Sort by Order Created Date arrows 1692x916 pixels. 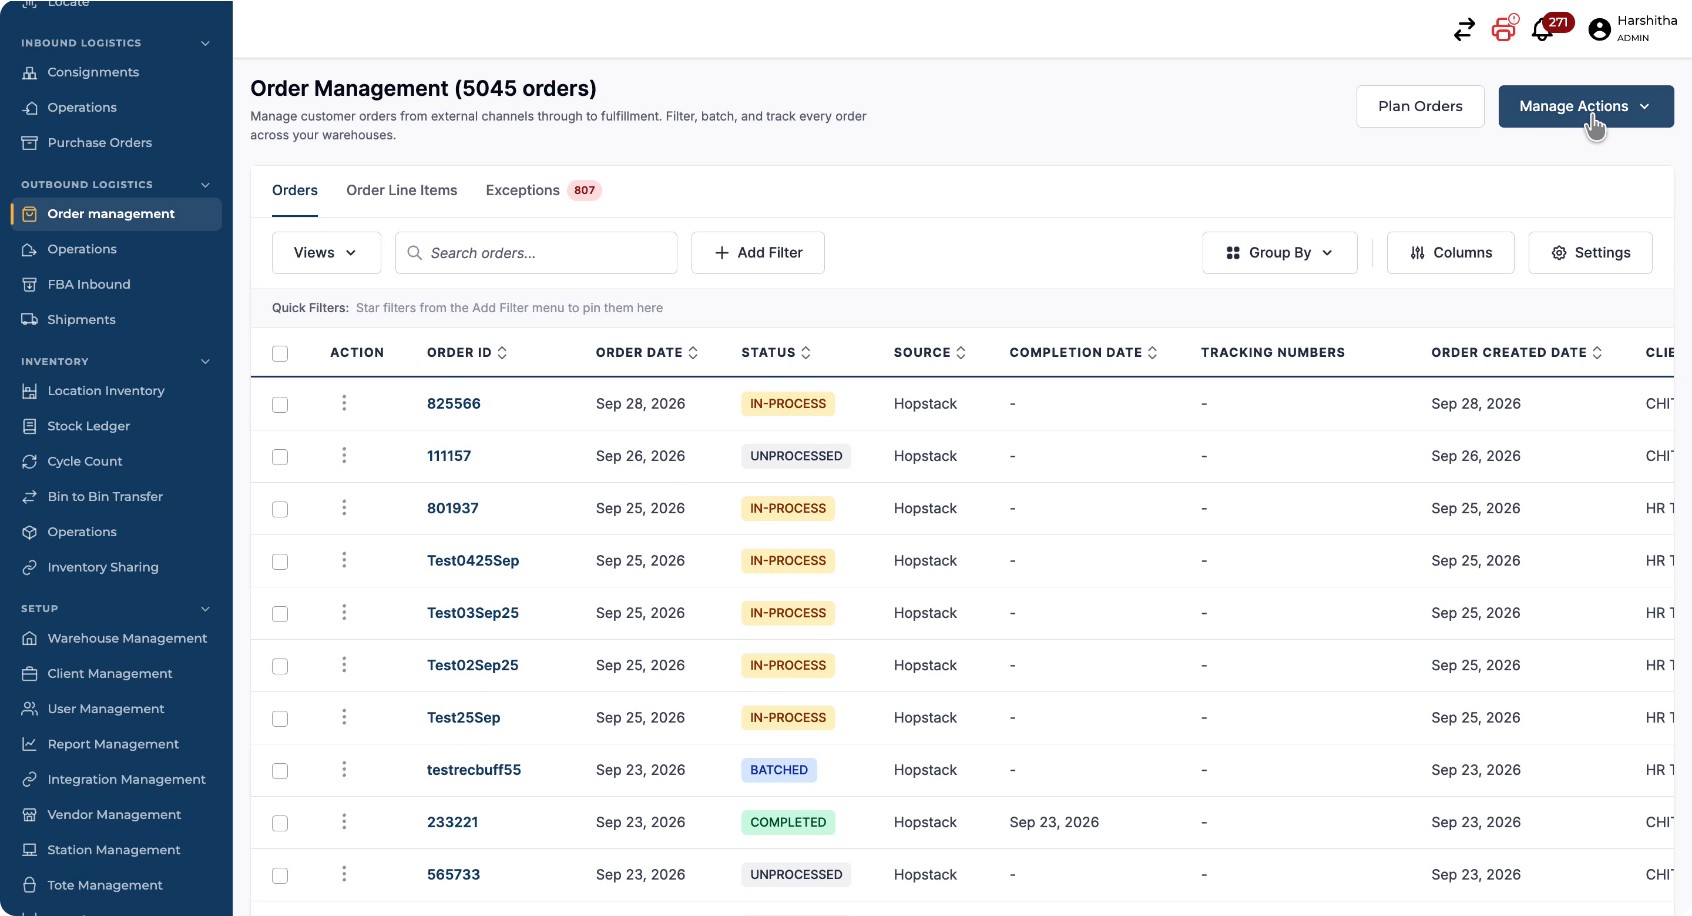point(1597,352)
